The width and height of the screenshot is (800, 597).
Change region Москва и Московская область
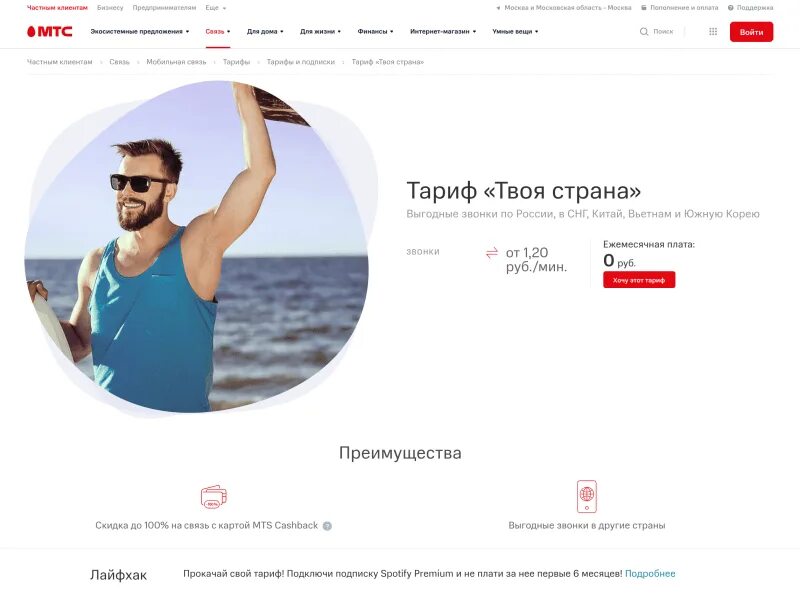coord(564,8)
